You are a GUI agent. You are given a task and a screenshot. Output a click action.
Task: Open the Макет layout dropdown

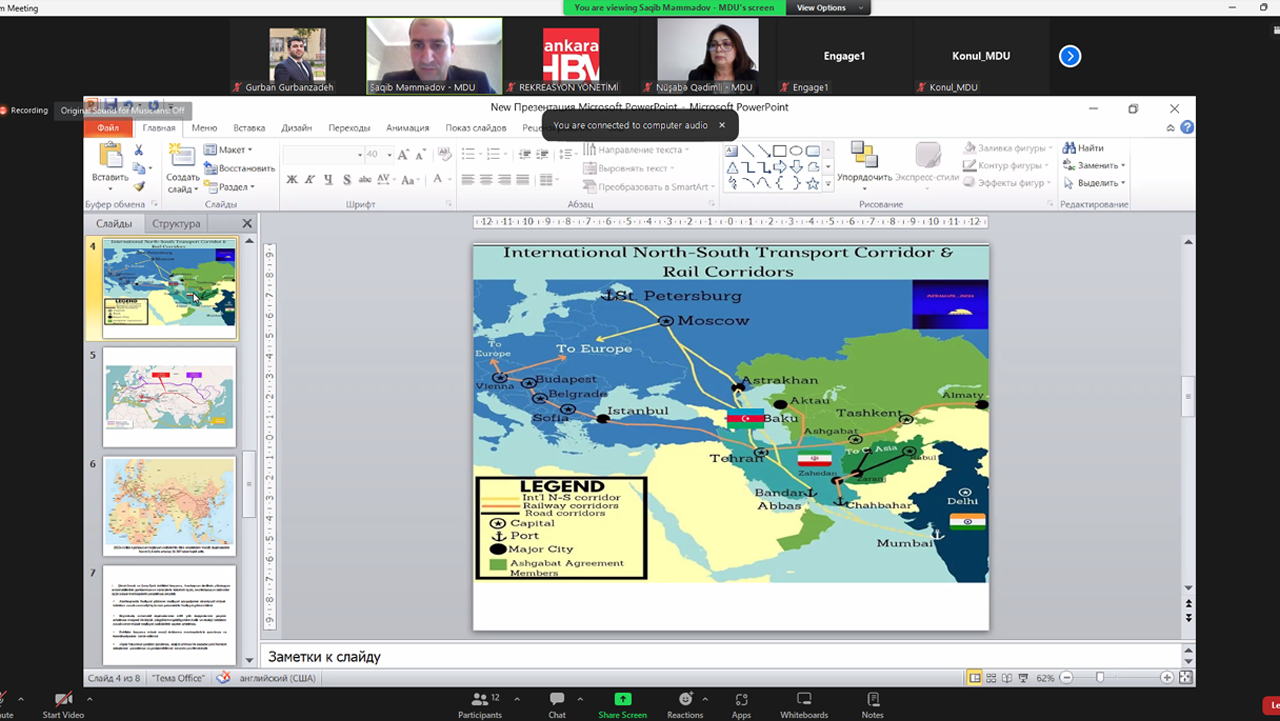[227, 150]
